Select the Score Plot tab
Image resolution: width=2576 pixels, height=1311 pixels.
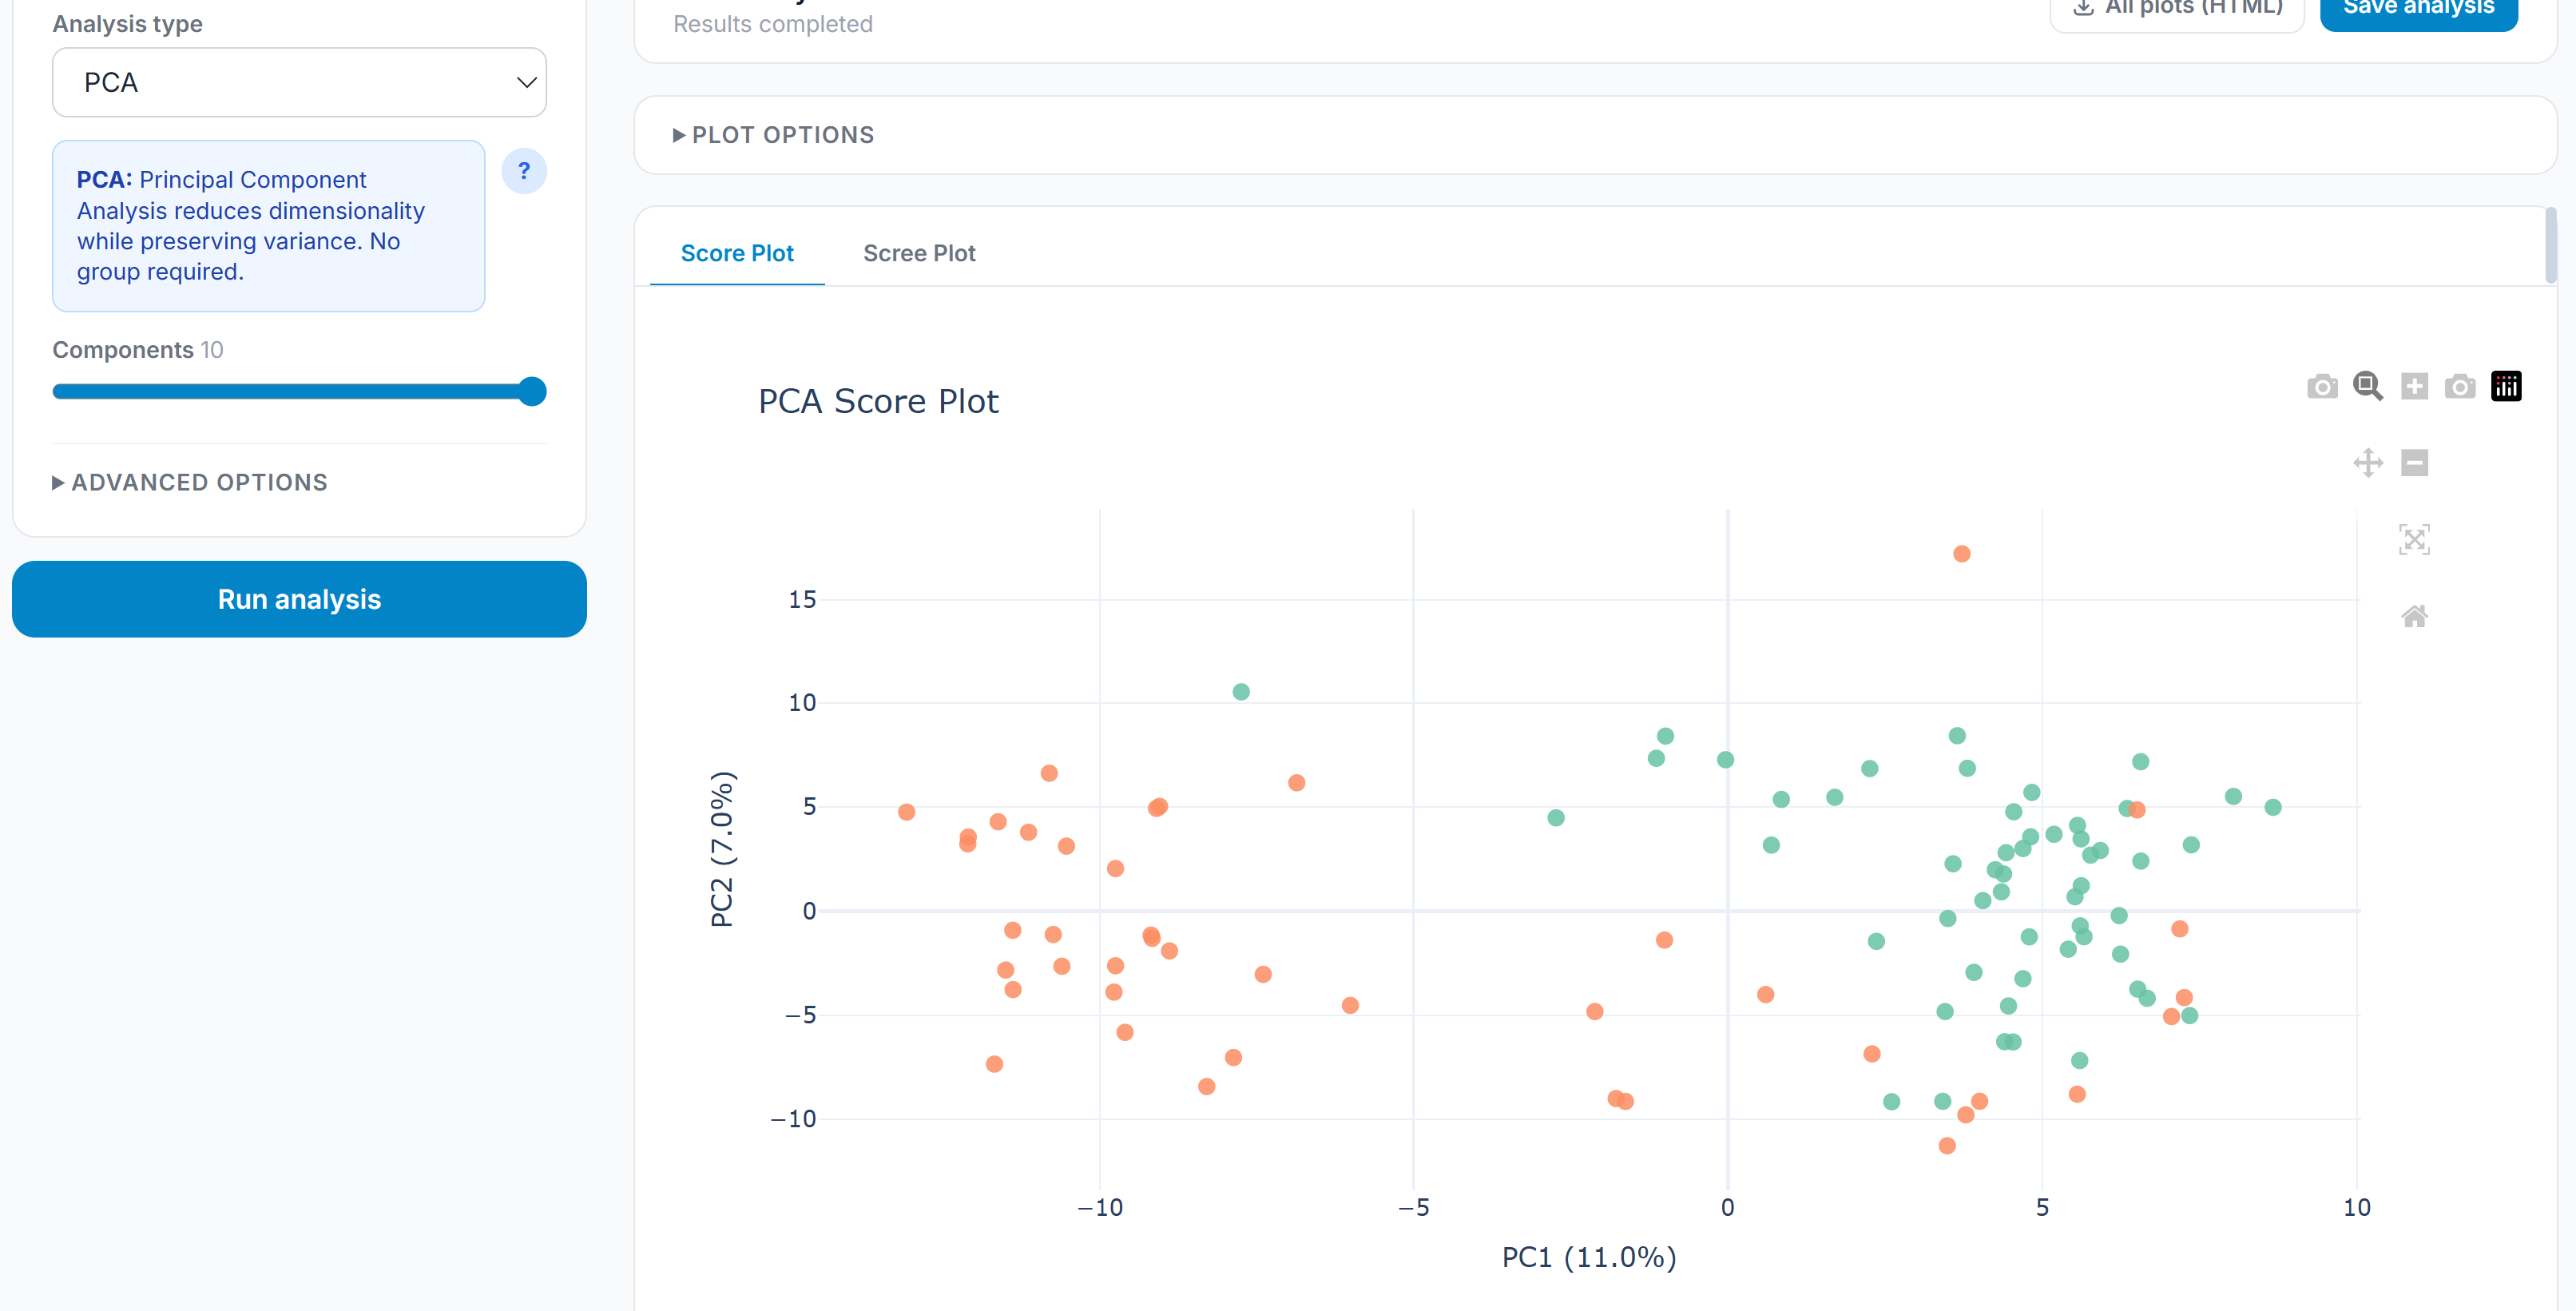tap(737, 253)
